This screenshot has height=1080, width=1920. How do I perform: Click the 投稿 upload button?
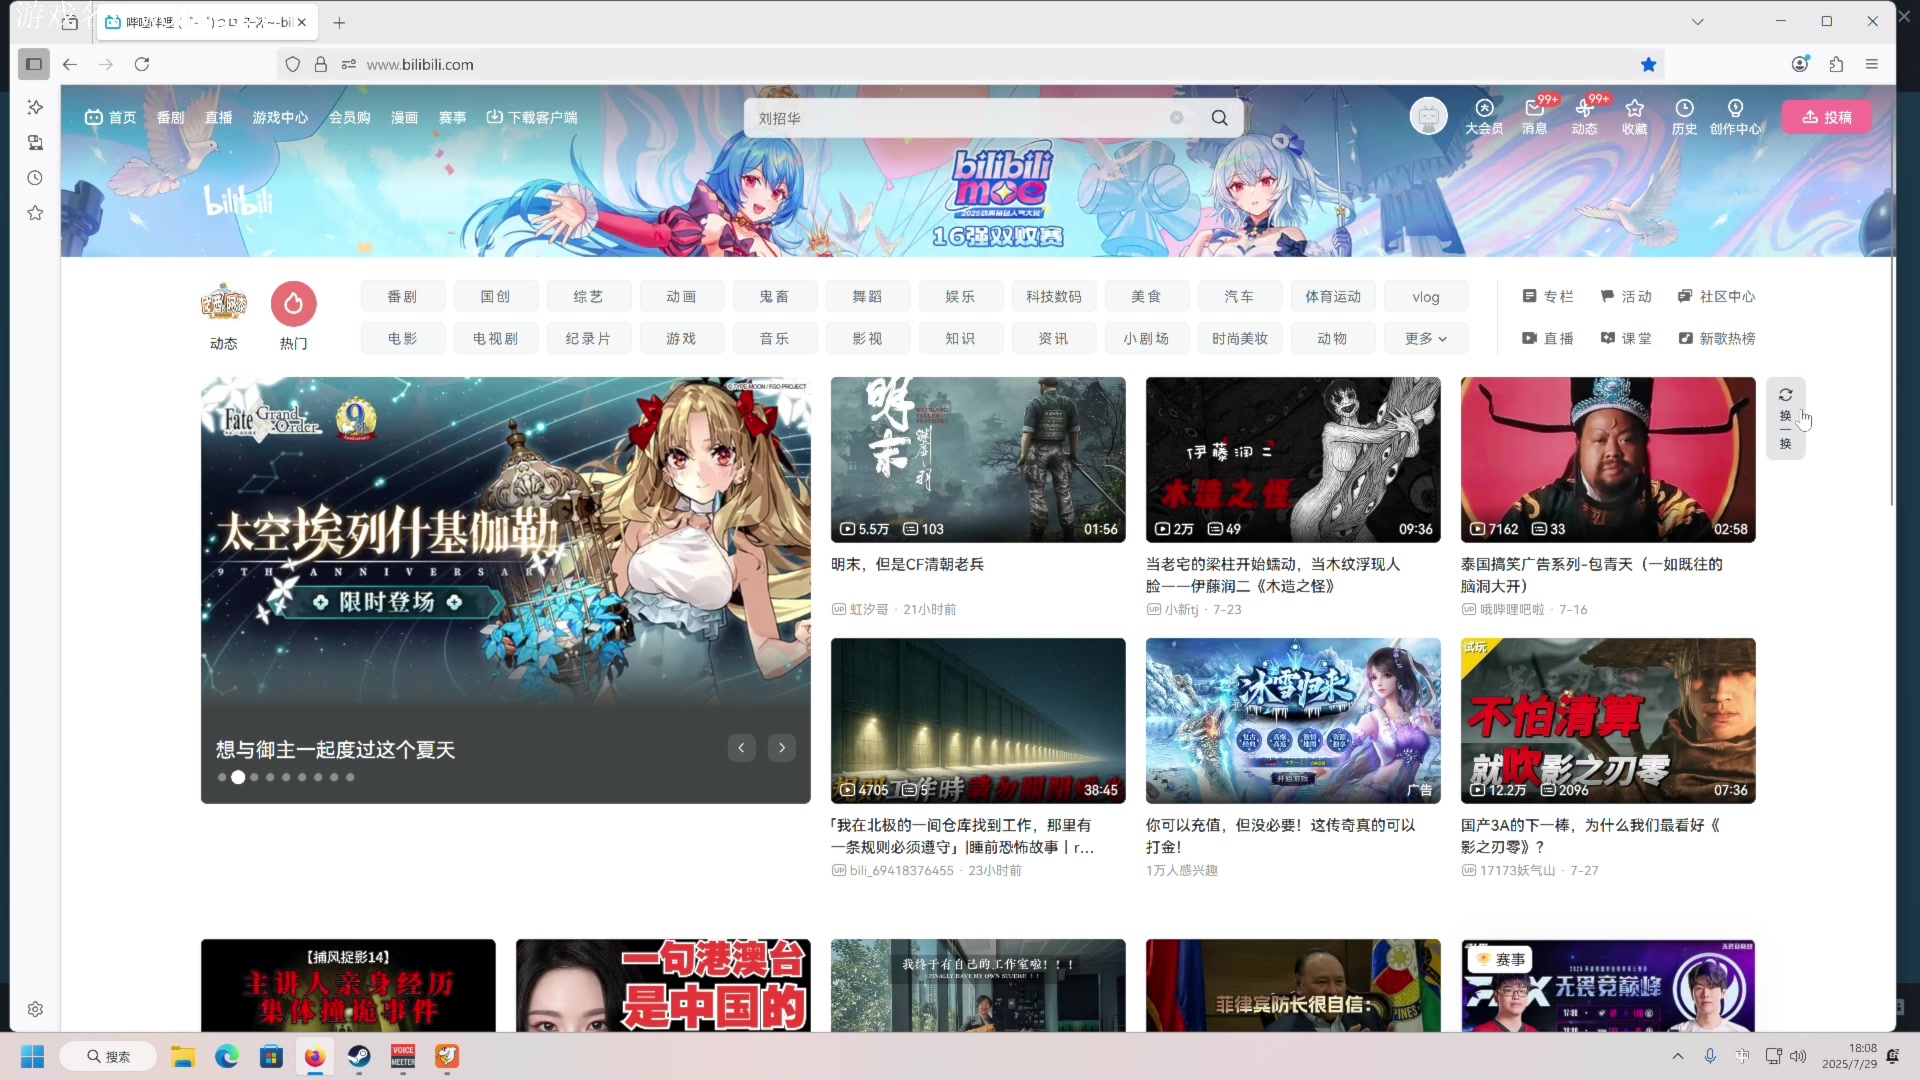(1826, 117)
